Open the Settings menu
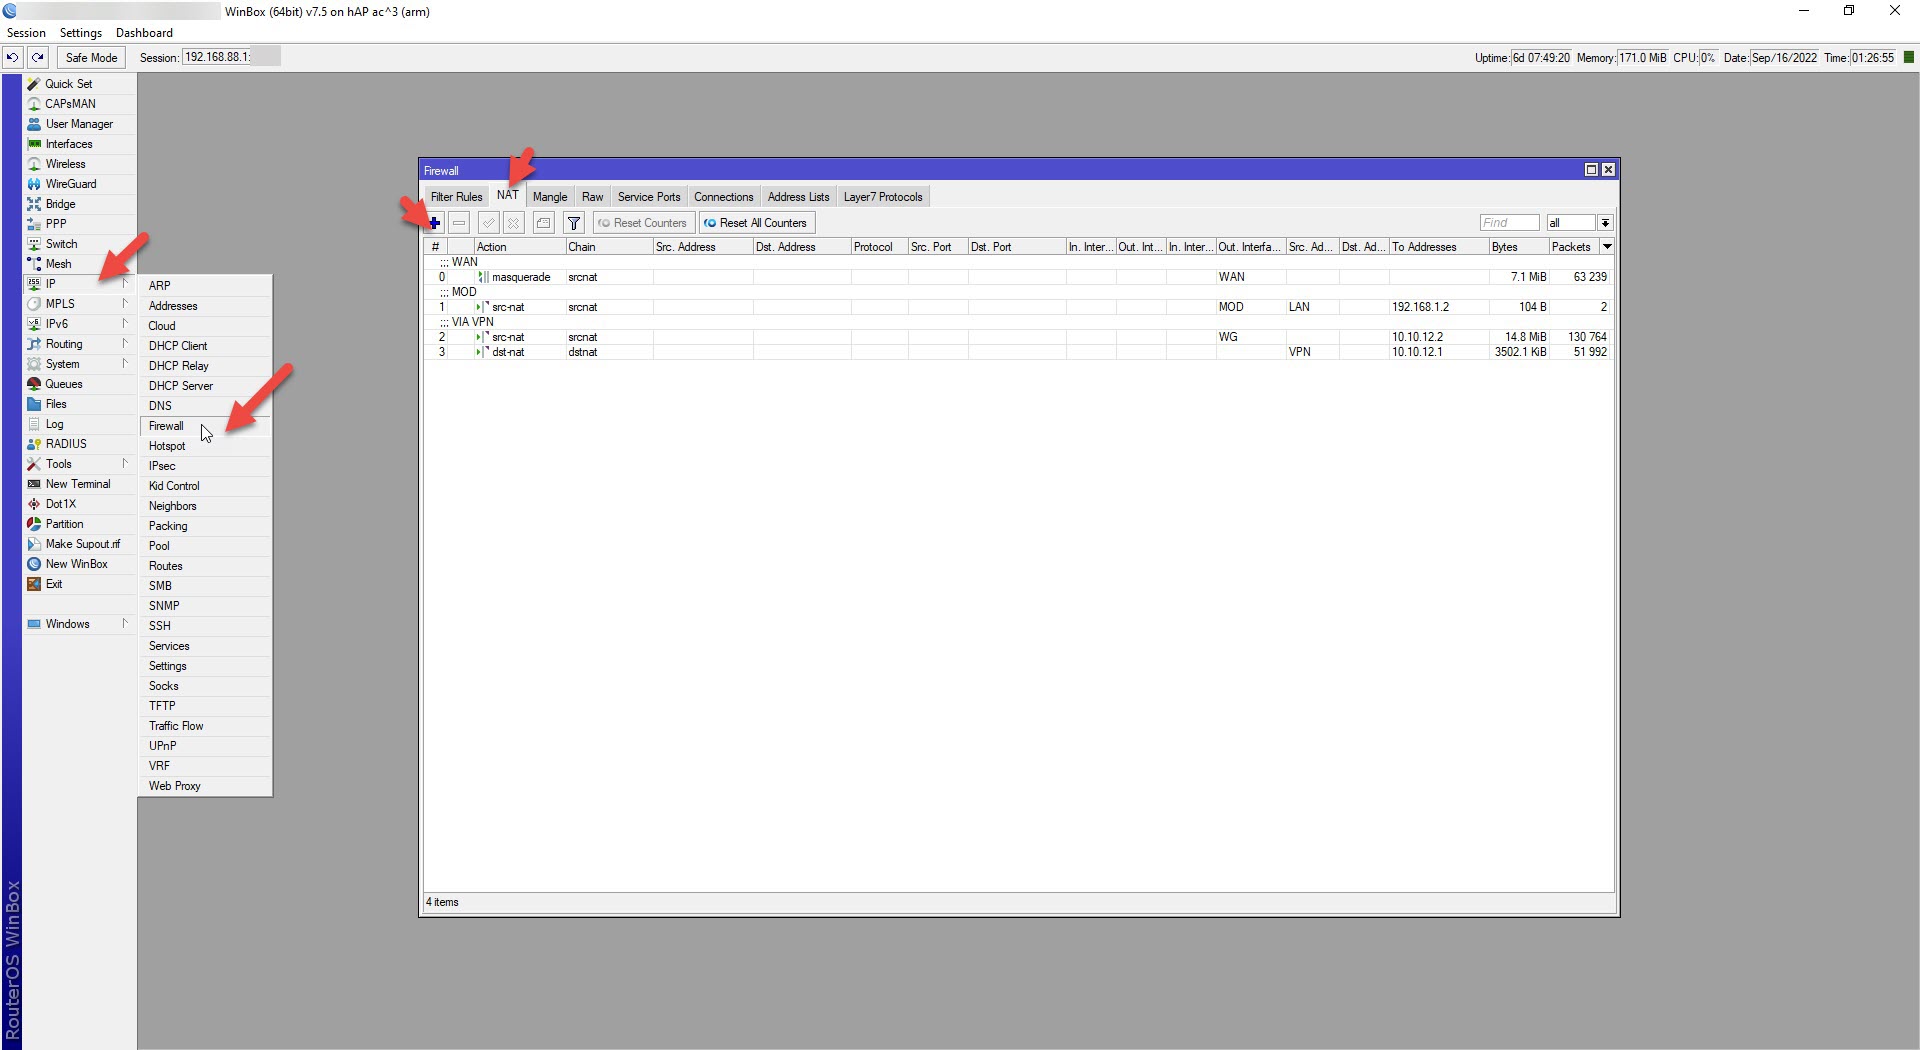This screenshot has width=1920, height=1050. tap(81, 33)
